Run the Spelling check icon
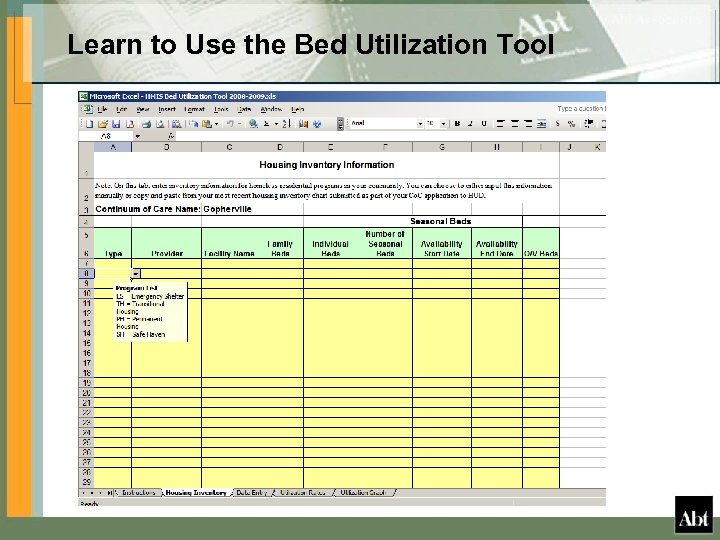The height and width of the screenshot is (540, 720). [176, 124]
